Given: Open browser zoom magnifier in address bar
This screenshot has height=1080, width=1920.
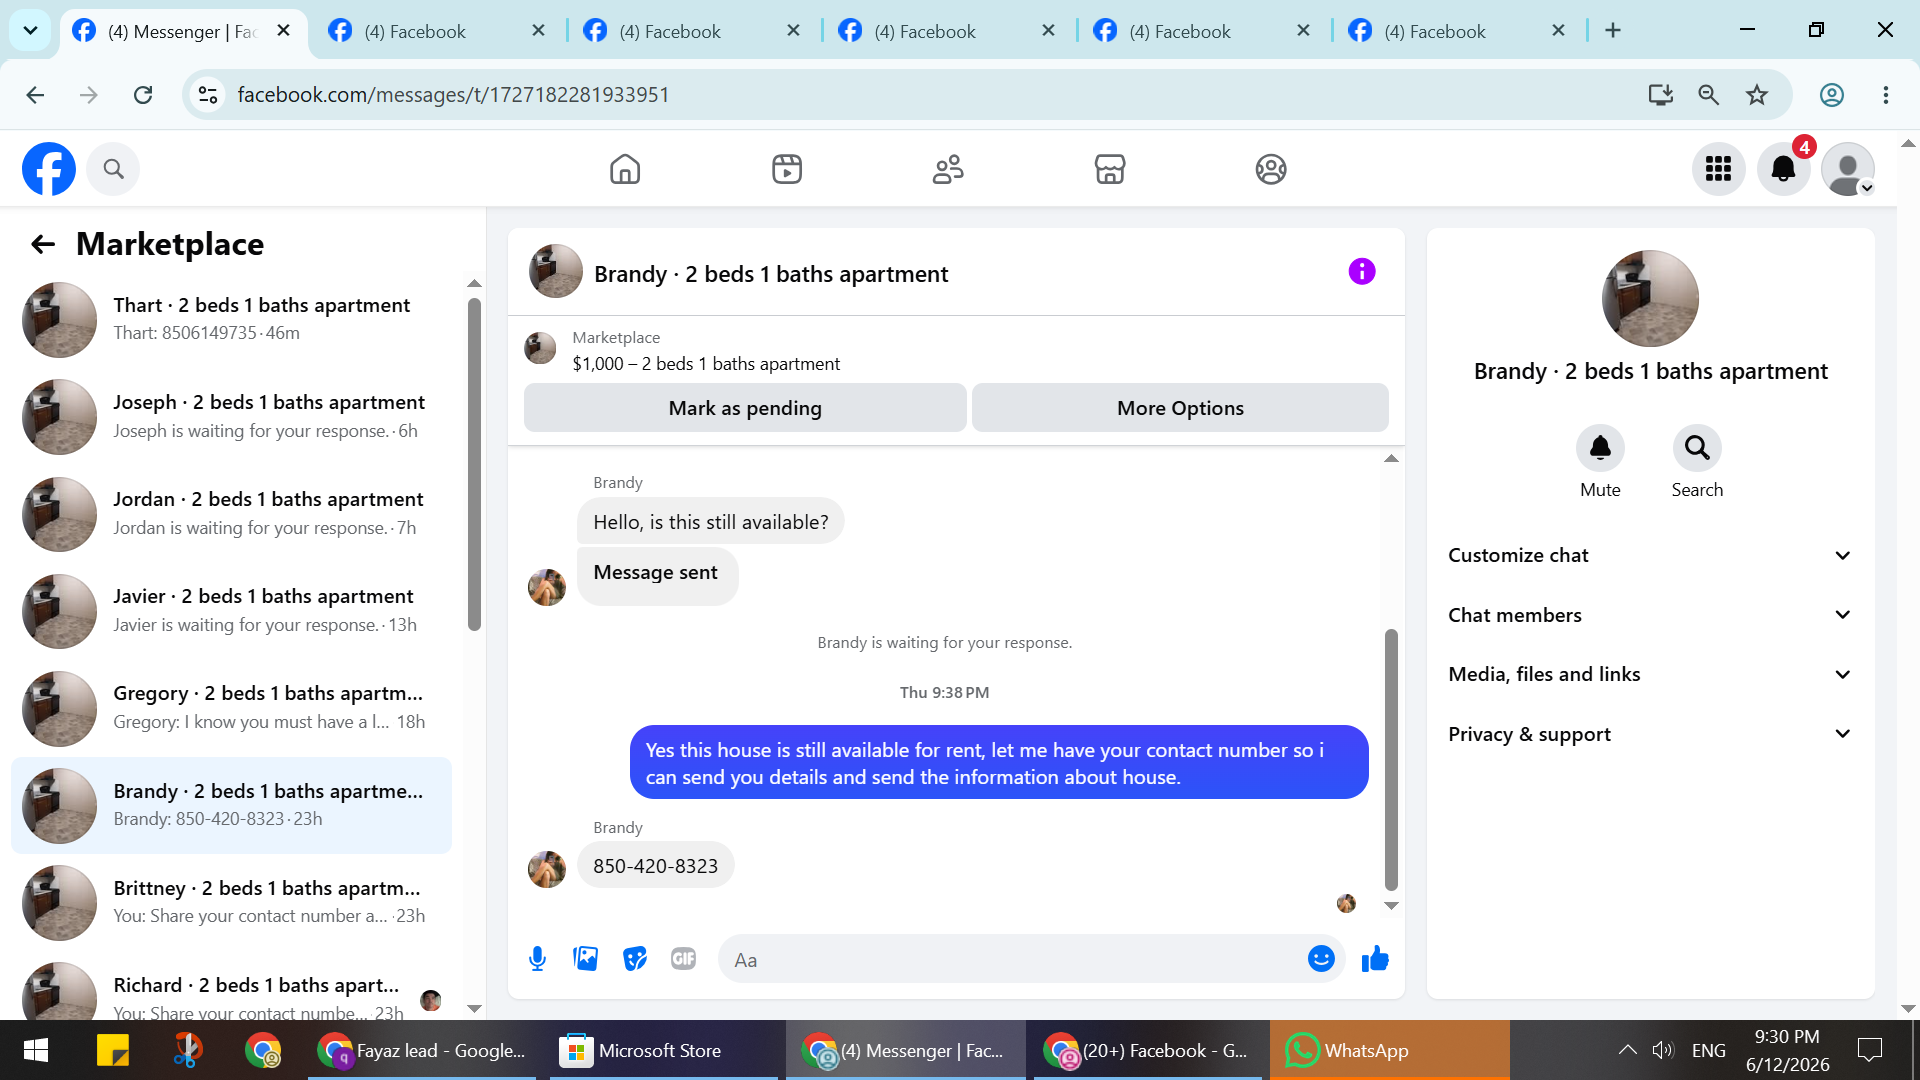Looking at the screenshot, I should [x=1709, y=95].
